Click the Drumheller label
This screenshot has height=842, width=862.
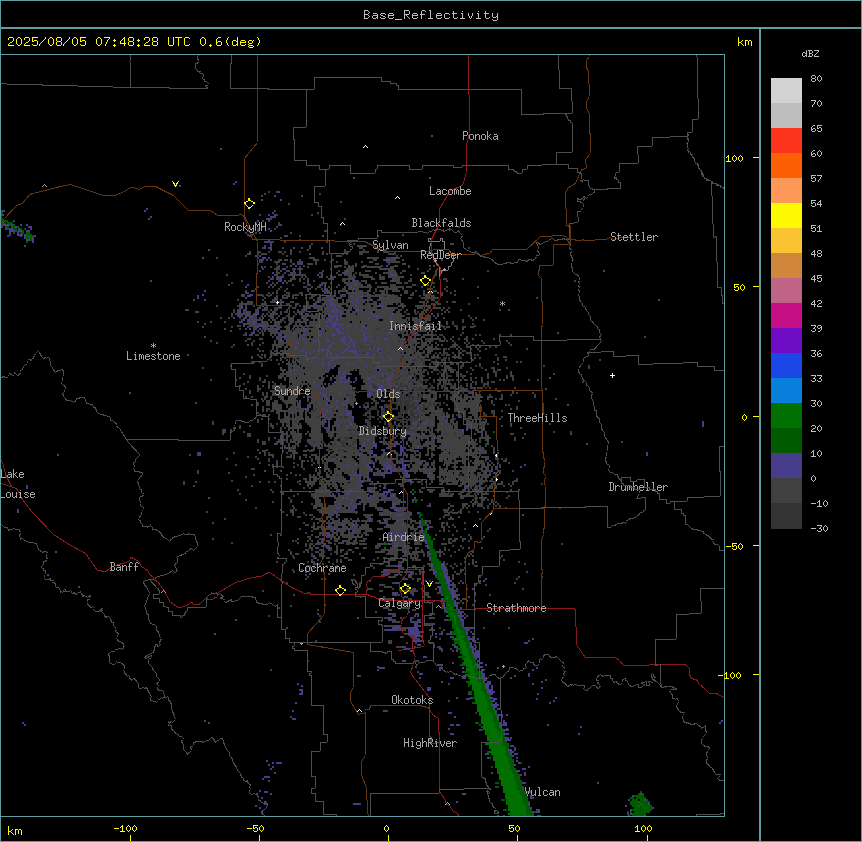pos(638,487)
